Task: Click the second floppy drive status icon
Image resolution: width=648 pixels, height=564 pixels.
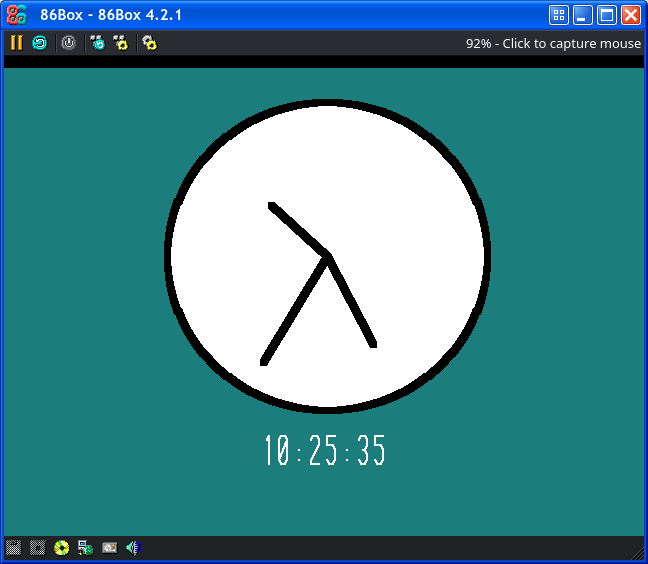Action: click(37, 548)
